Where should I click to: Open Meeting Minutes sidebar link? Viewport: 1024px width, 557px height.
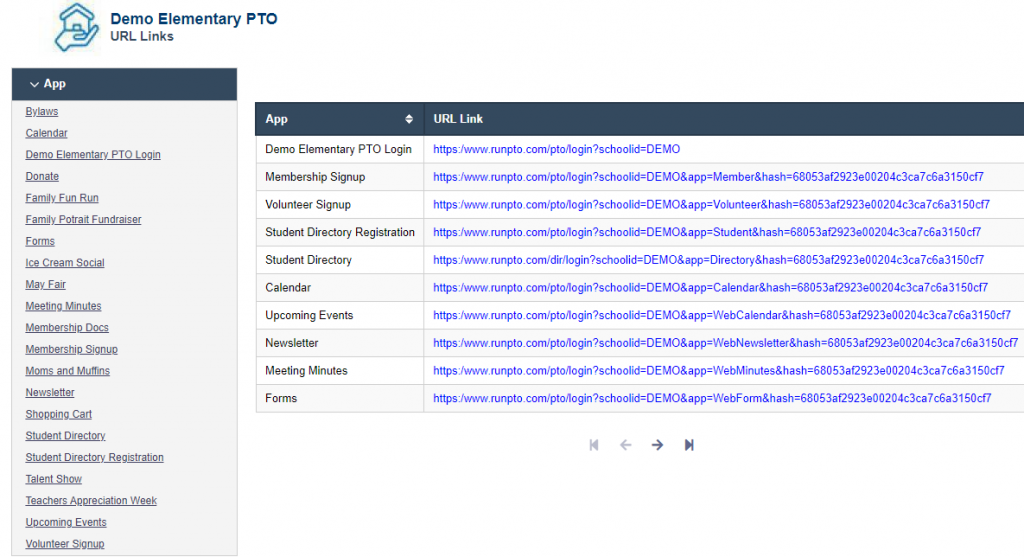63,306
